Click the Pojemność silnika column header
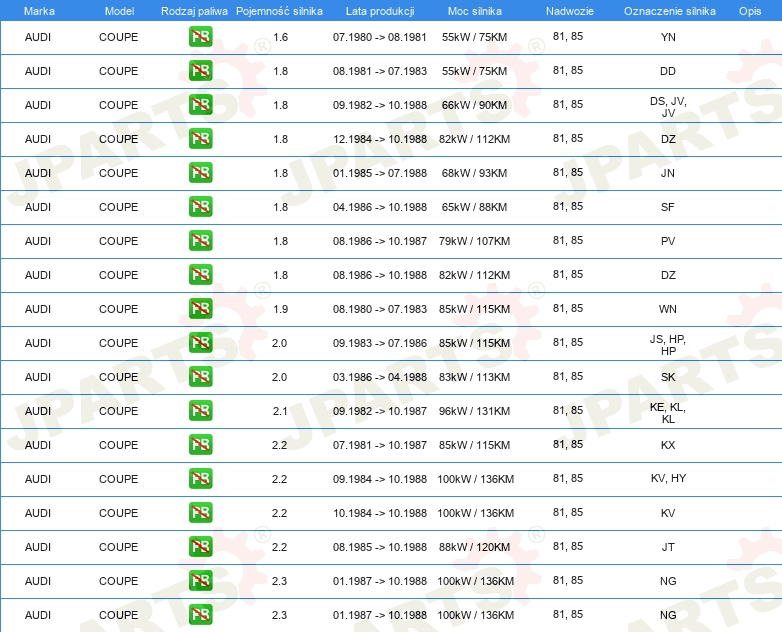Screen dimensions: 782x632 pyautogui.click(x=279, y=11)
